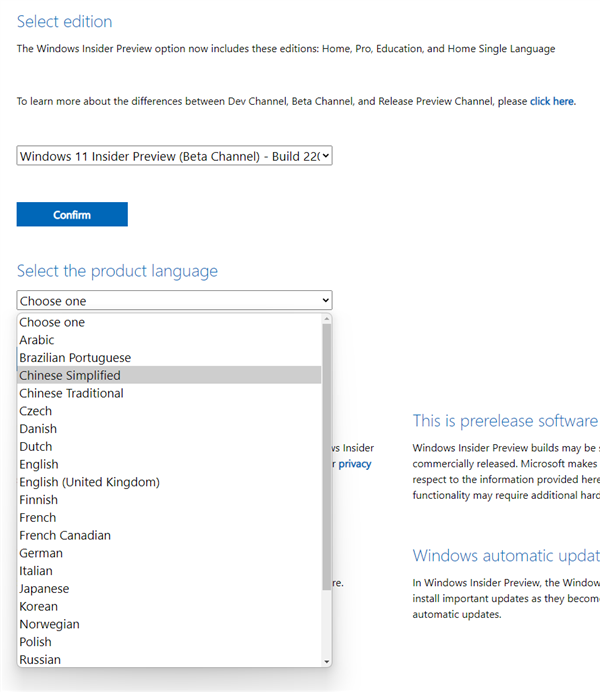Click the language list scrollbar thumb
This screenshot has width=600, height=692.
tap(327, 450)
